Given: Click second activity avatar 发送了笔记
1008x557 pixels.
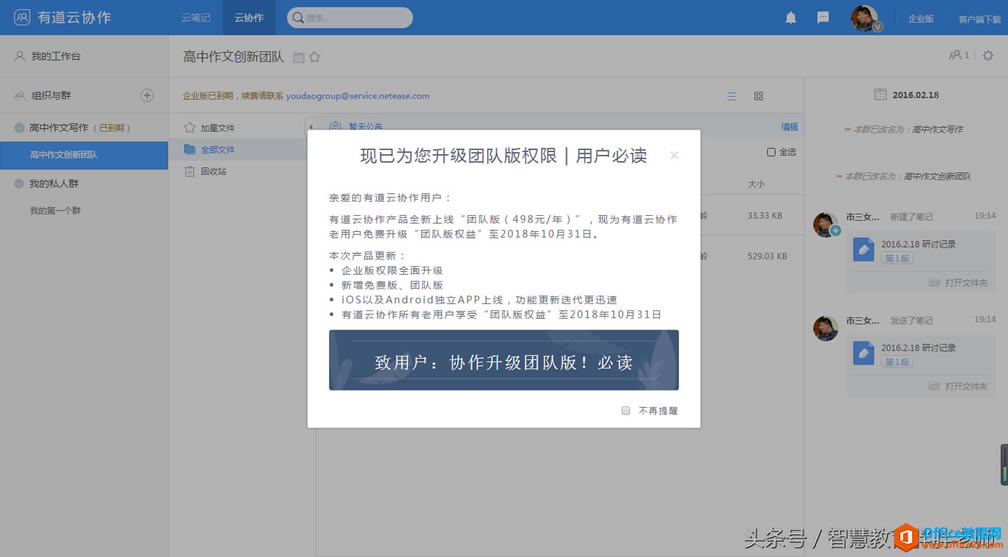Looking at the screenshot, I should [x=825, y=328].
